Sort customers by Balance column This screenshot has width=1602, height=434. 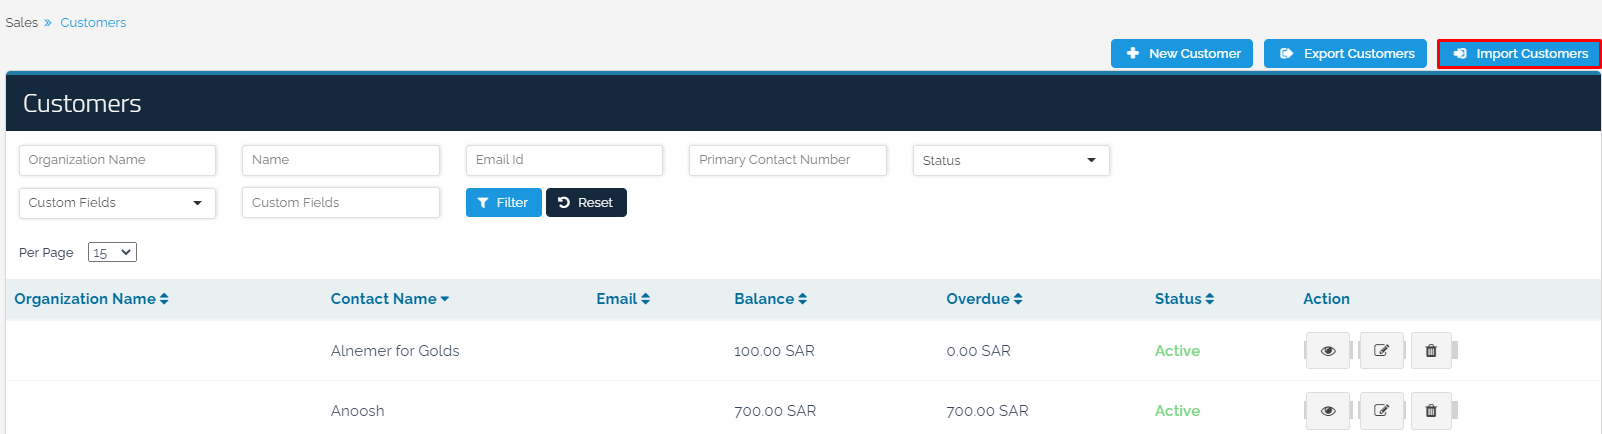click(770, 299)
